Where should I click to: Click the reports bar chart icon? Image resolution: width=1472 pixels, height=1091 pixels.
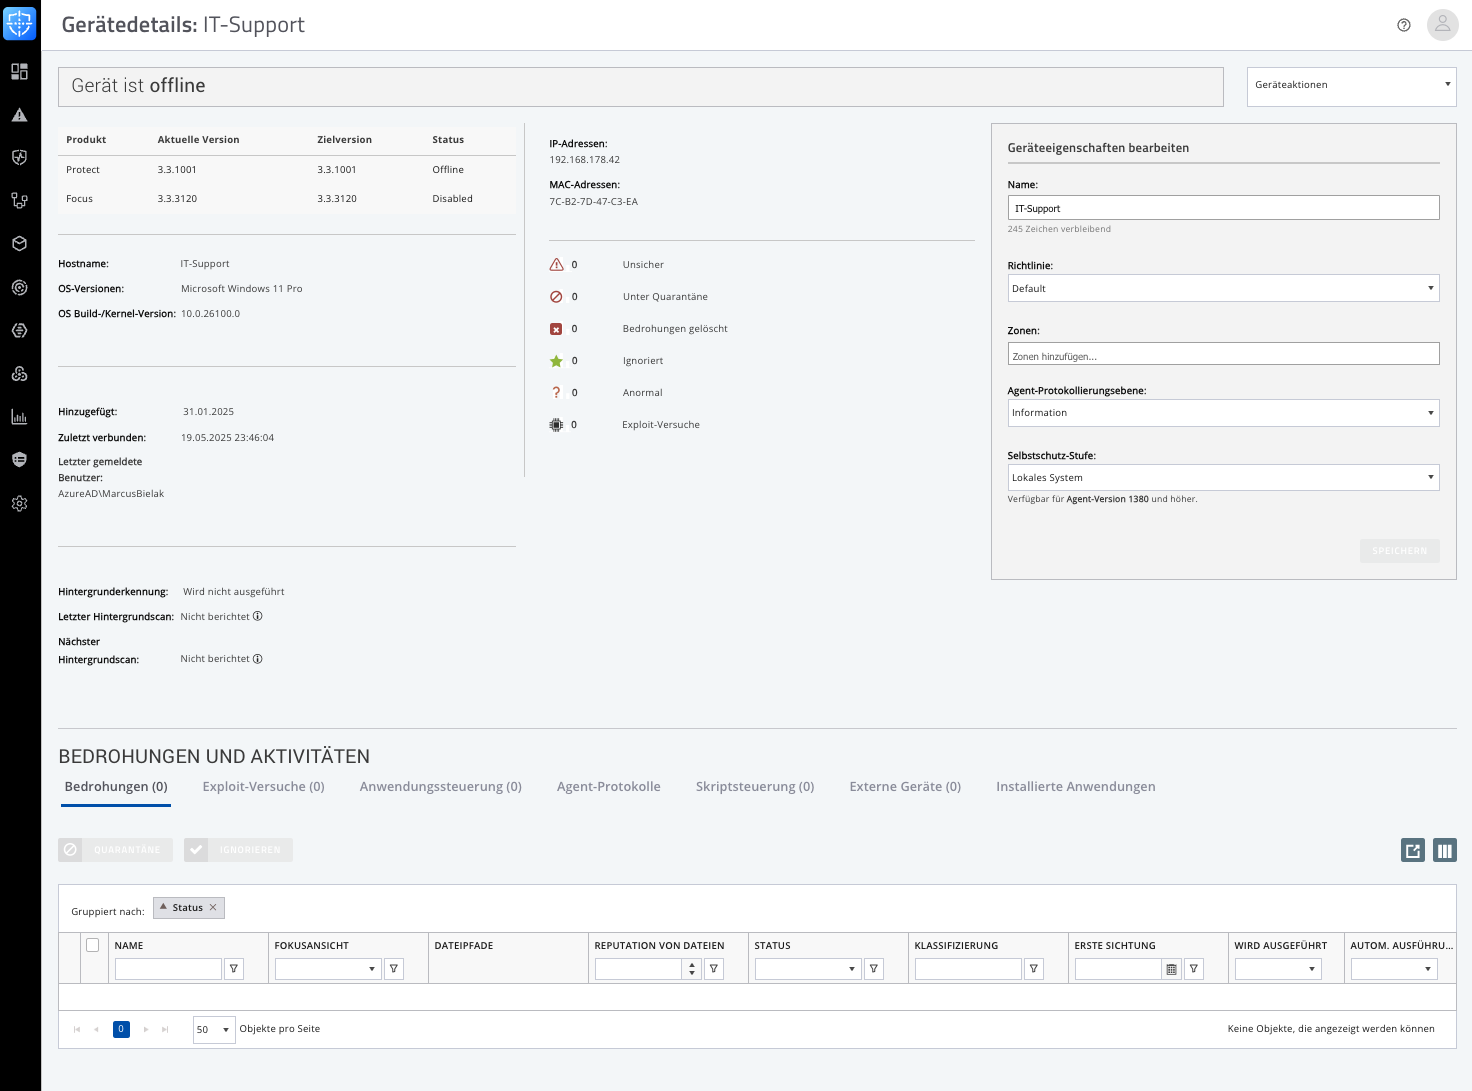click(x=19, y=417)
